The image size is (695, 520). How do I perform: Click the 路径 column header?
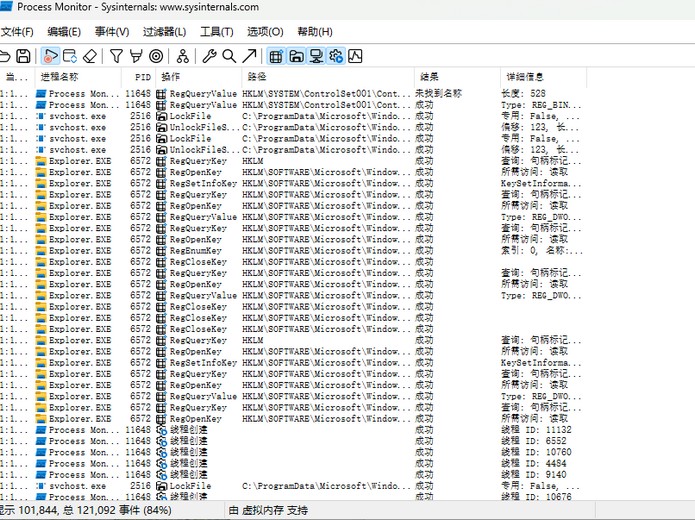point(257,77)
